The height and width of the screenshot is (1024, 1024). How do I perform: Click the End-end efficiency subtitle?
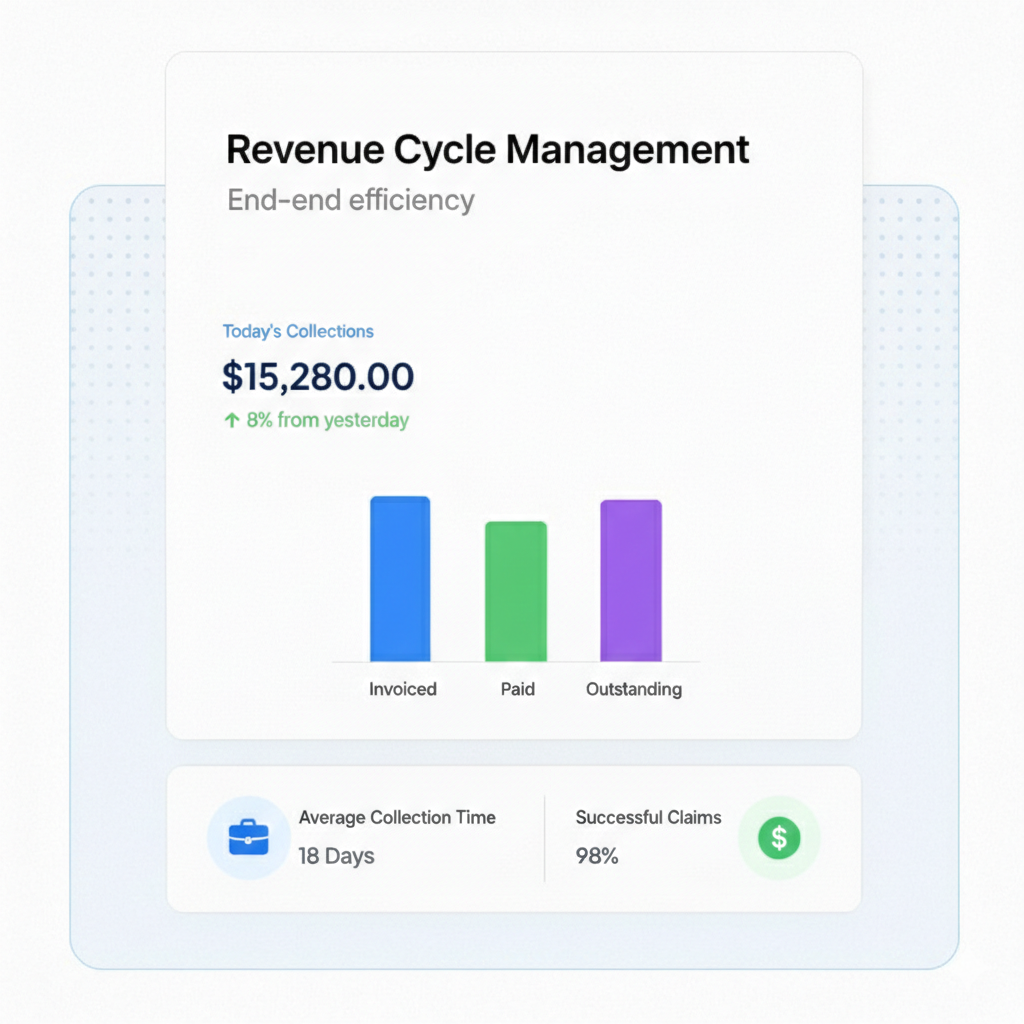pos(351,200)
